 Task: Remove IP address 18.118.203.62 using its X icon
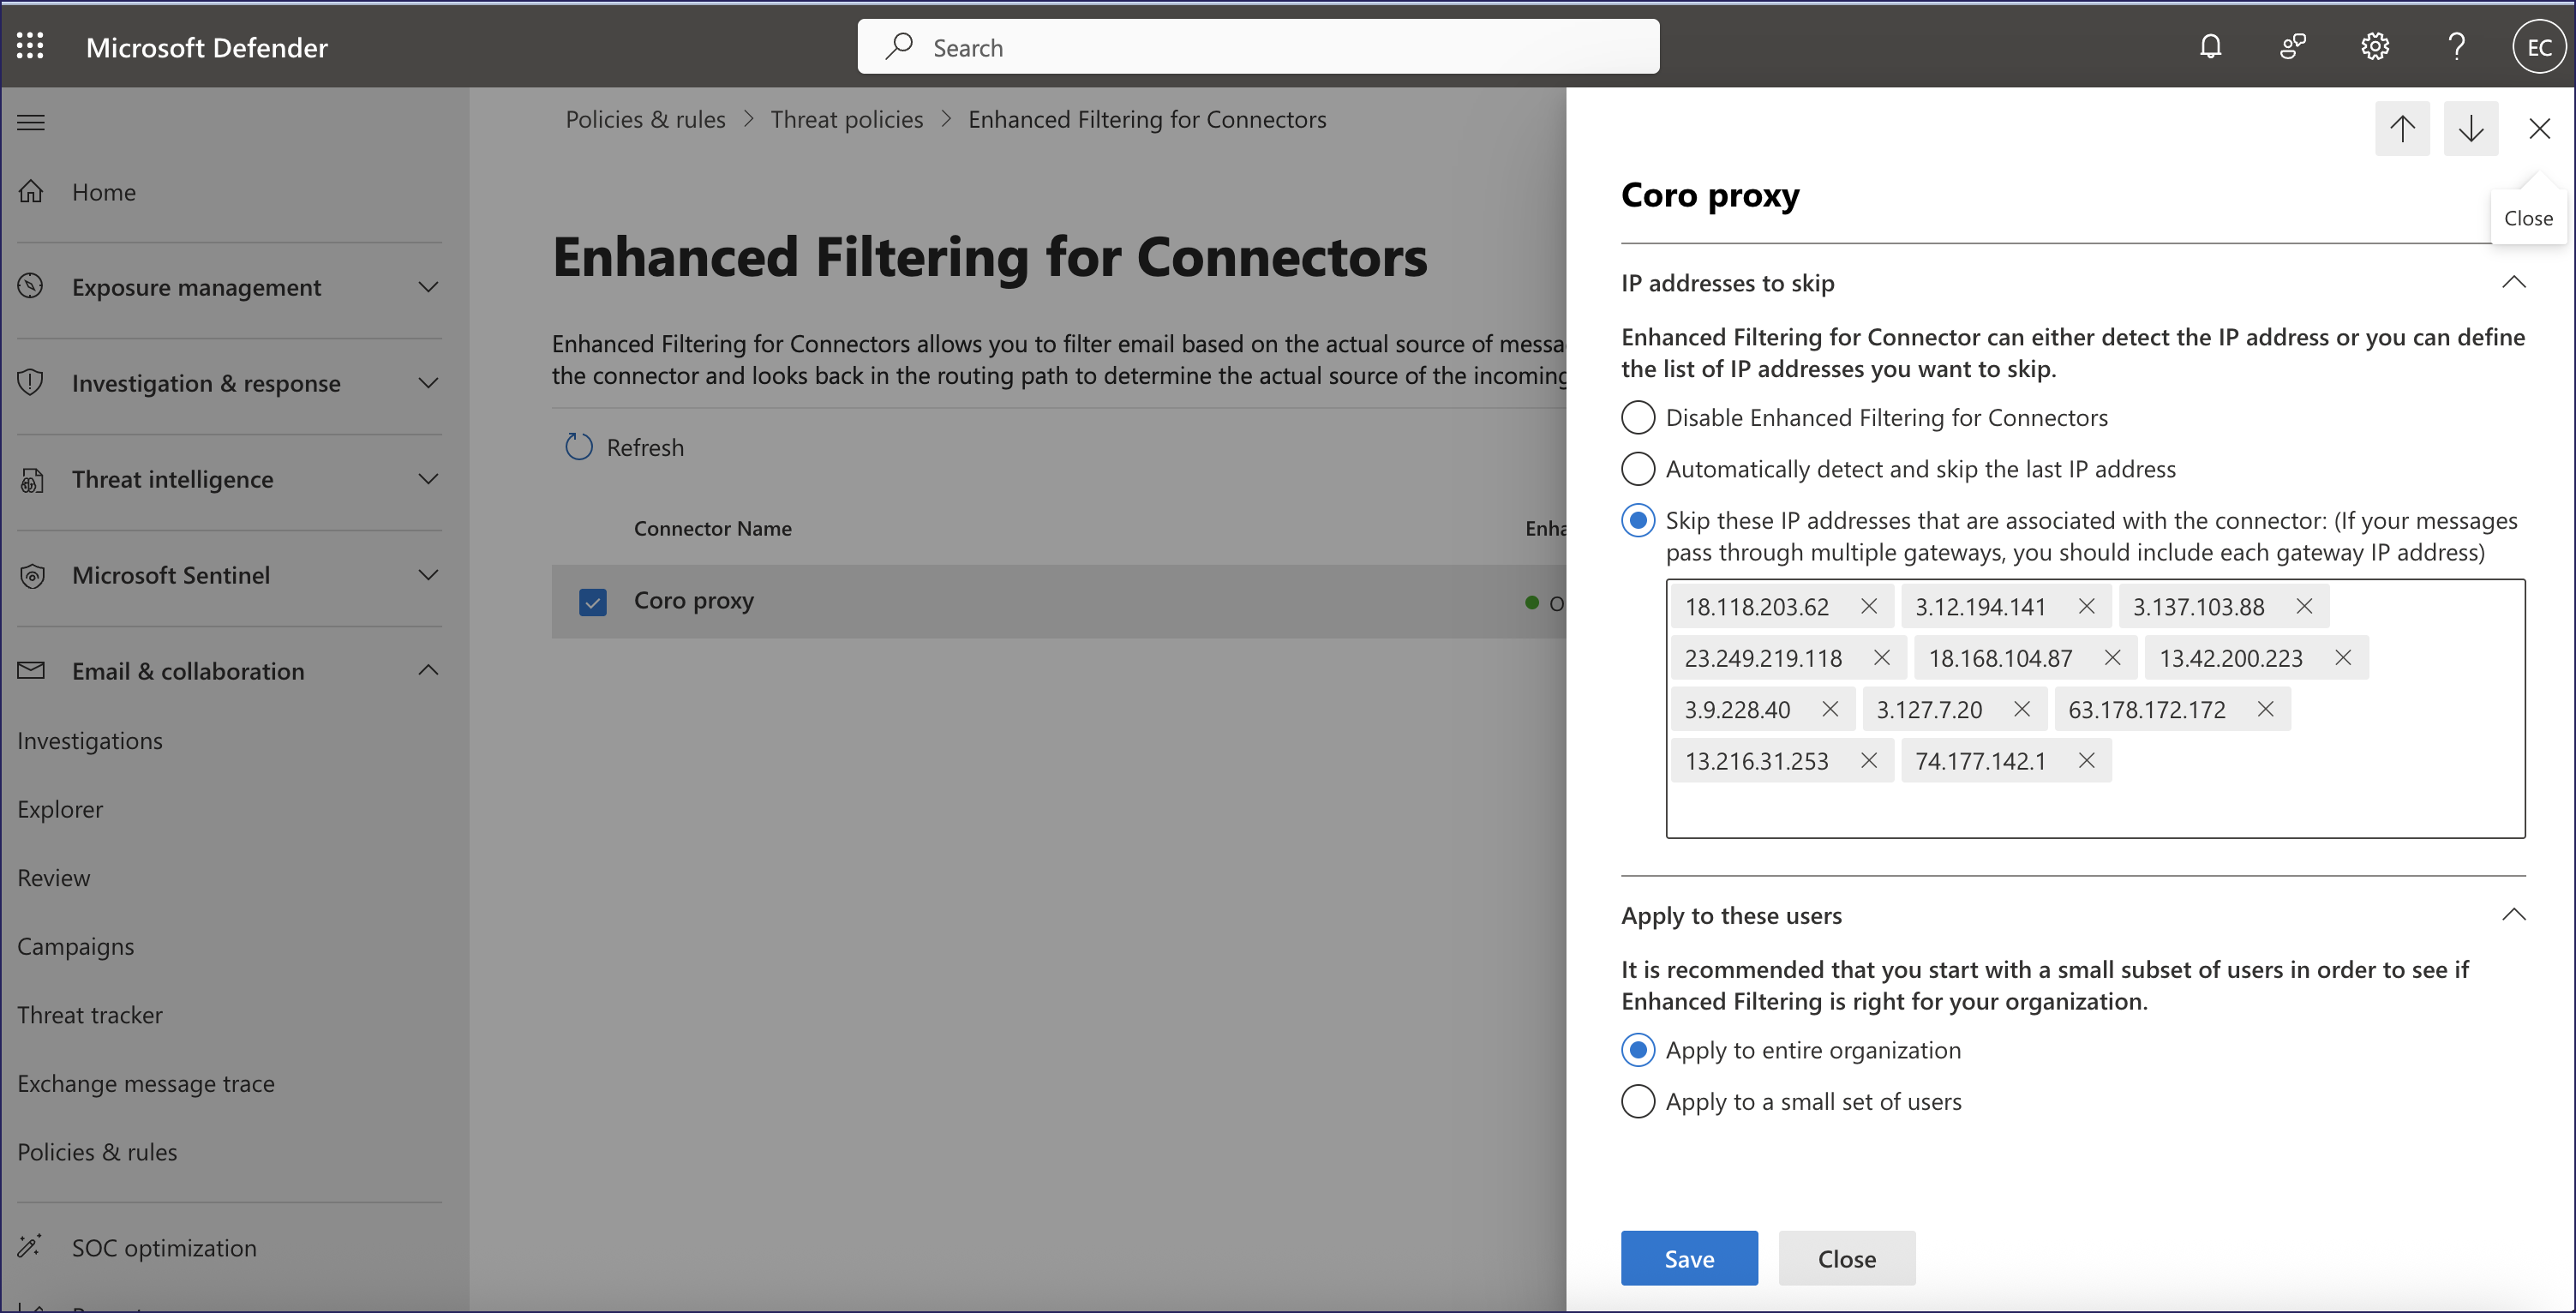click(x=1869, y=605)
